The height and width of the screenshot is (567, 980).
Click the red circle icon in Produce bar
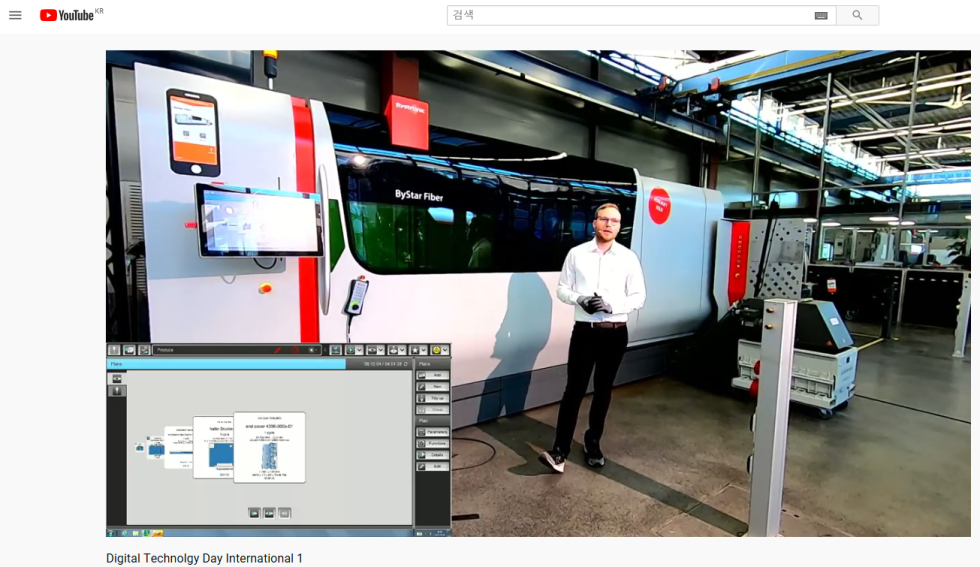295,350
